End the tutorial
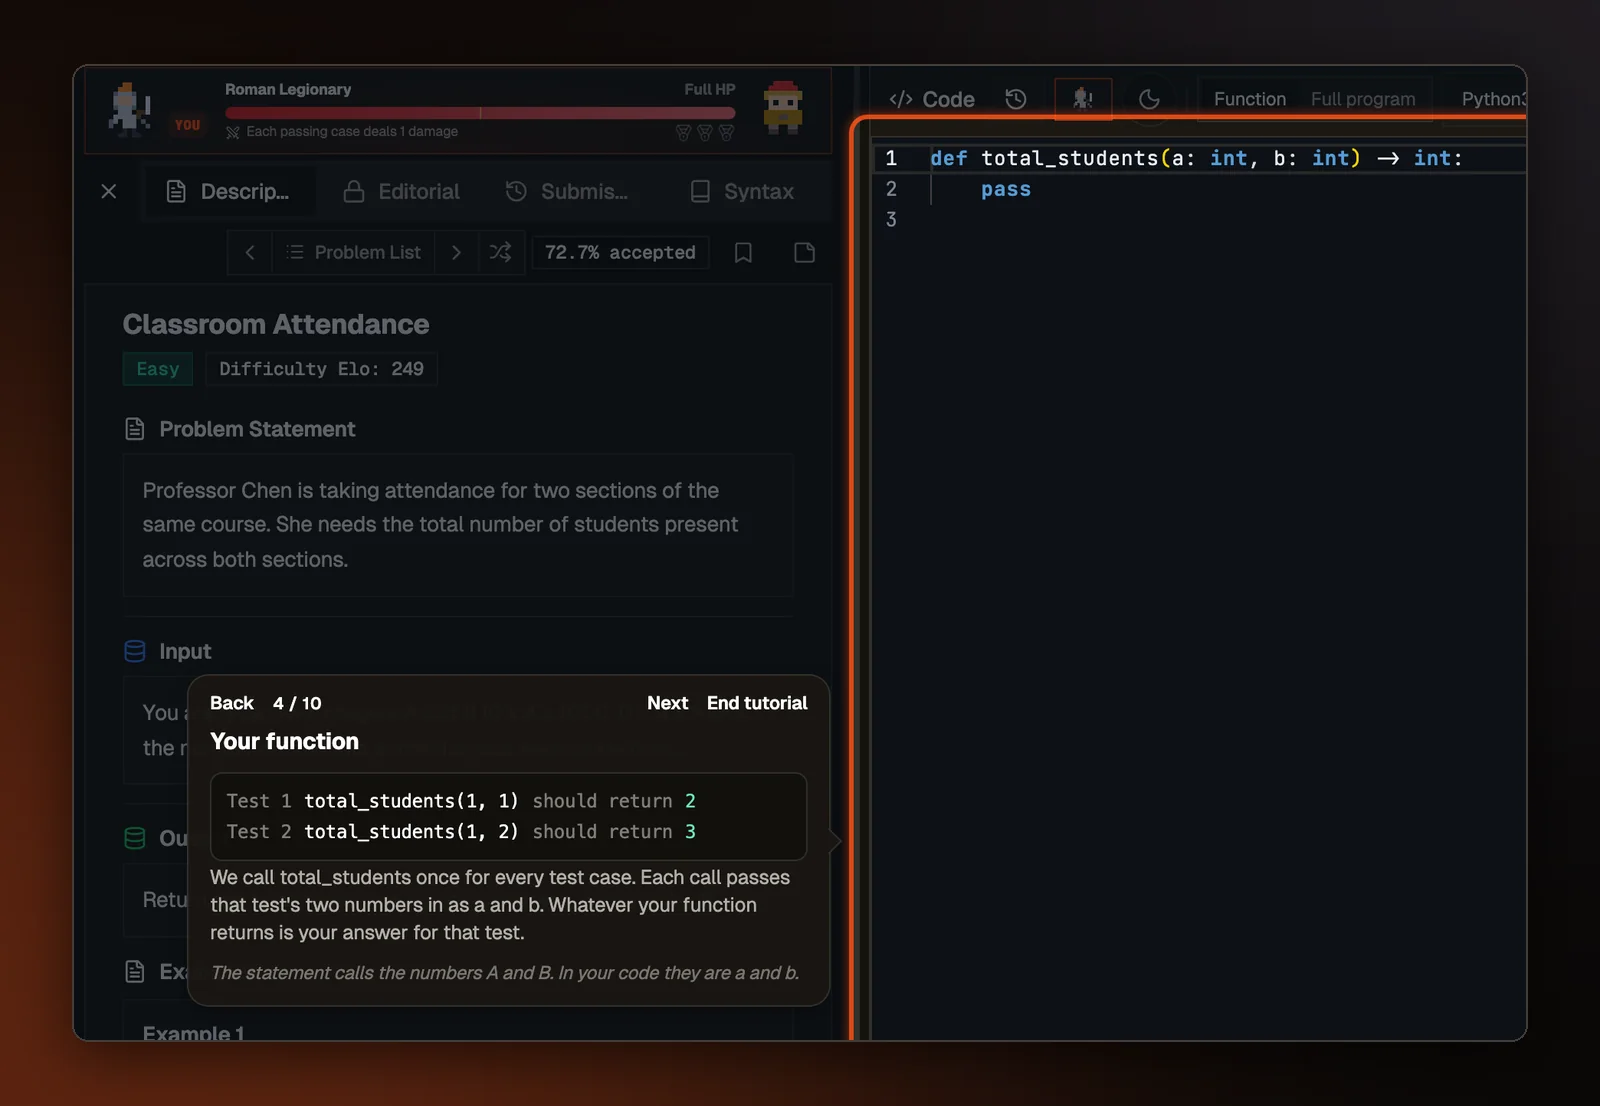The height and width of the screenshot is (1106, 1600). pyautogui.click(x=757, y=703)
